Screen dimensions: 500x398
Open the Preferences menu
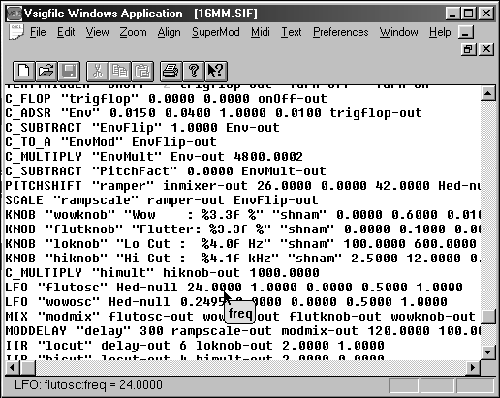pos(340,32)
